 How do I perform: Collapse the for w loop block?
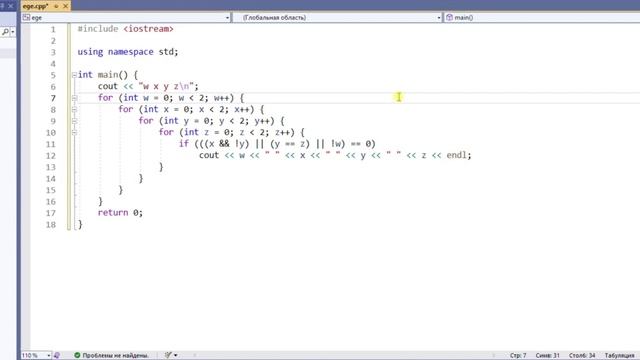pos(74,98)
